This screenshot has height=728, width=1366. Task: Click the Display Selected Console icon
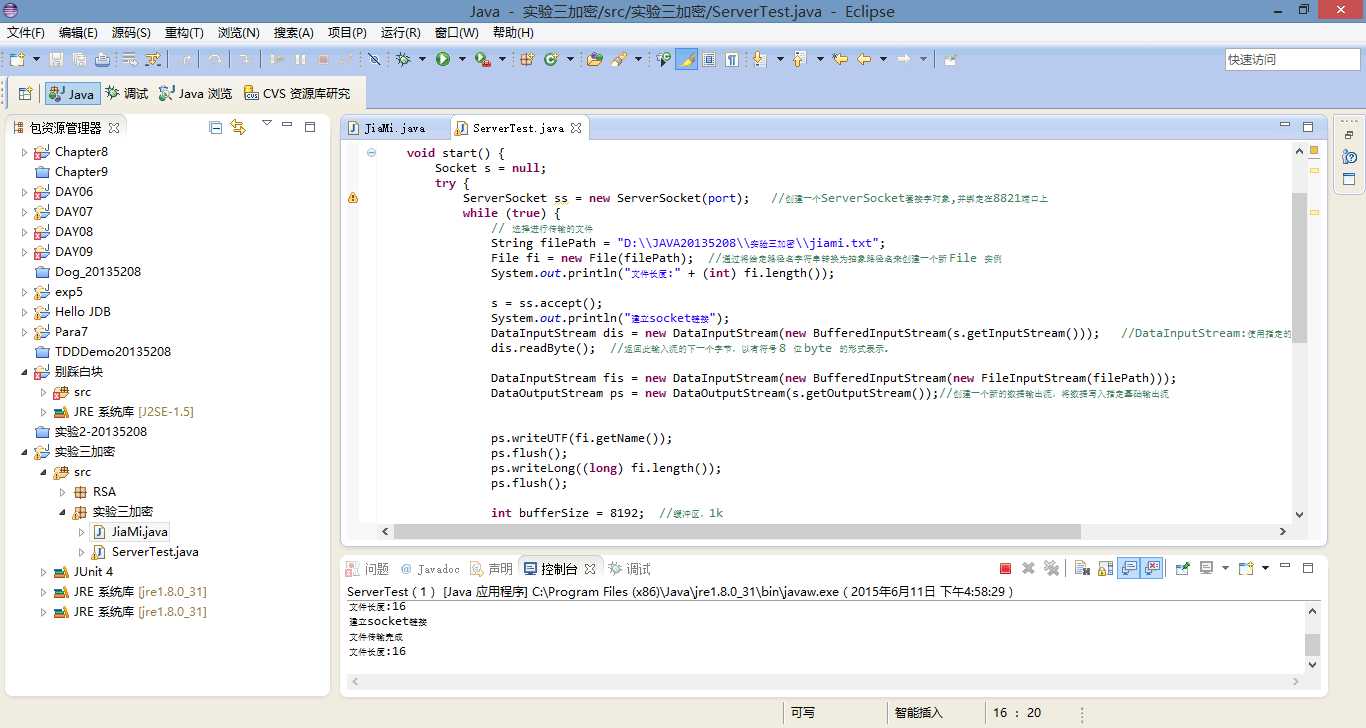coord(1207,568)
